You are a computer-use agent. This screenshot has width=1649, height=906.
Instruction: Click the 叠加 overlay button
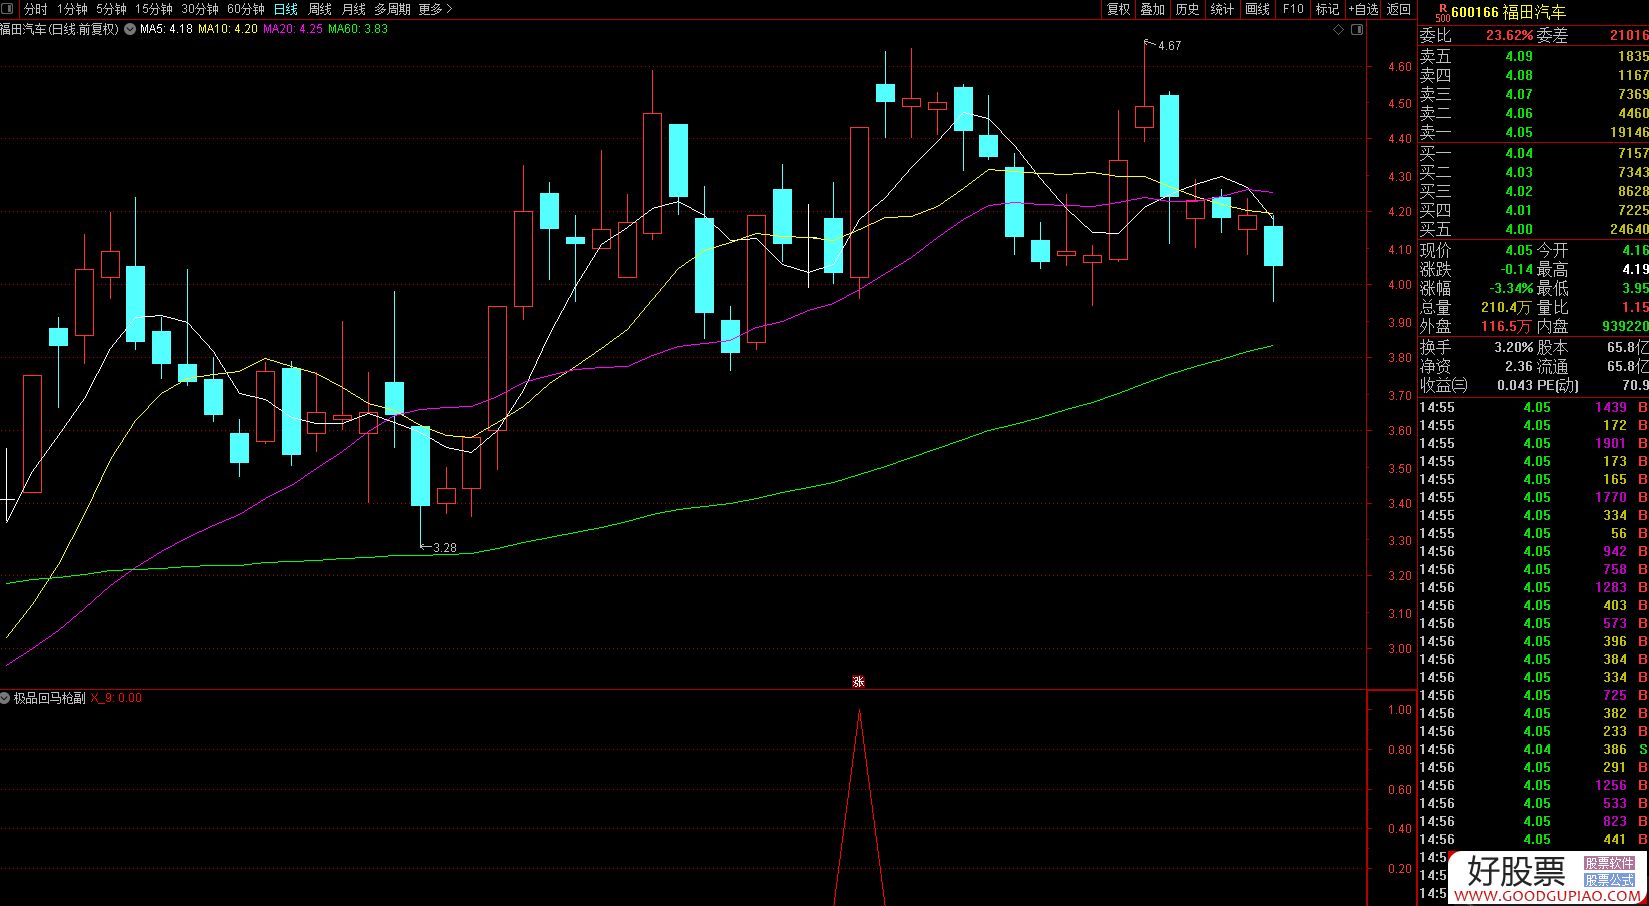tap(1153, 9)
